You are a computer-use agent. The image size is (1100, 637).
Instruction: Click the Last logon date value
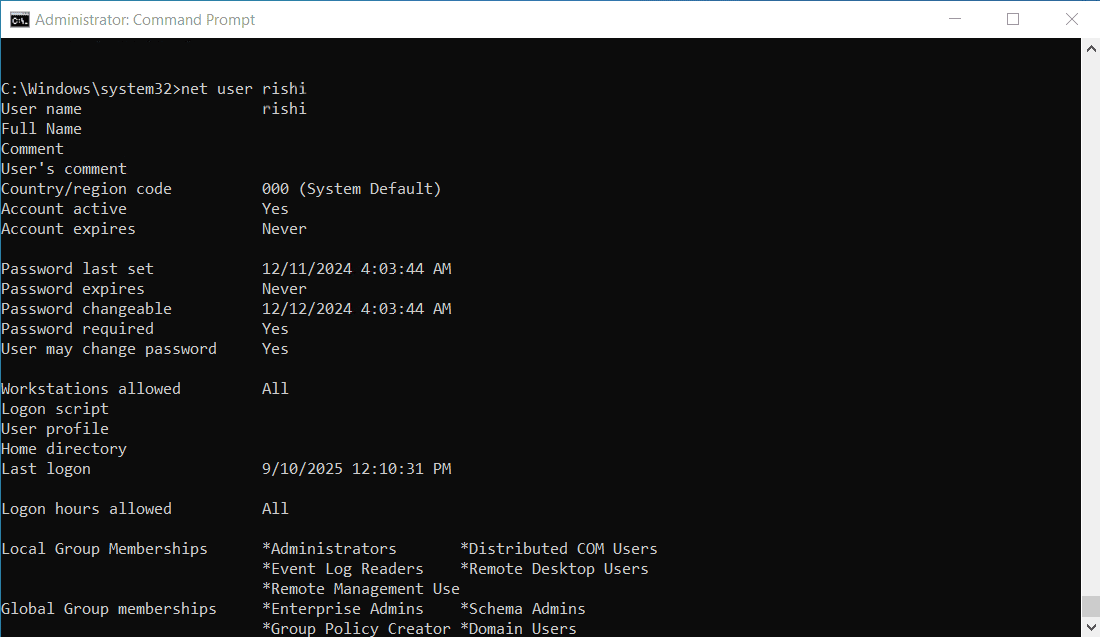357,468
